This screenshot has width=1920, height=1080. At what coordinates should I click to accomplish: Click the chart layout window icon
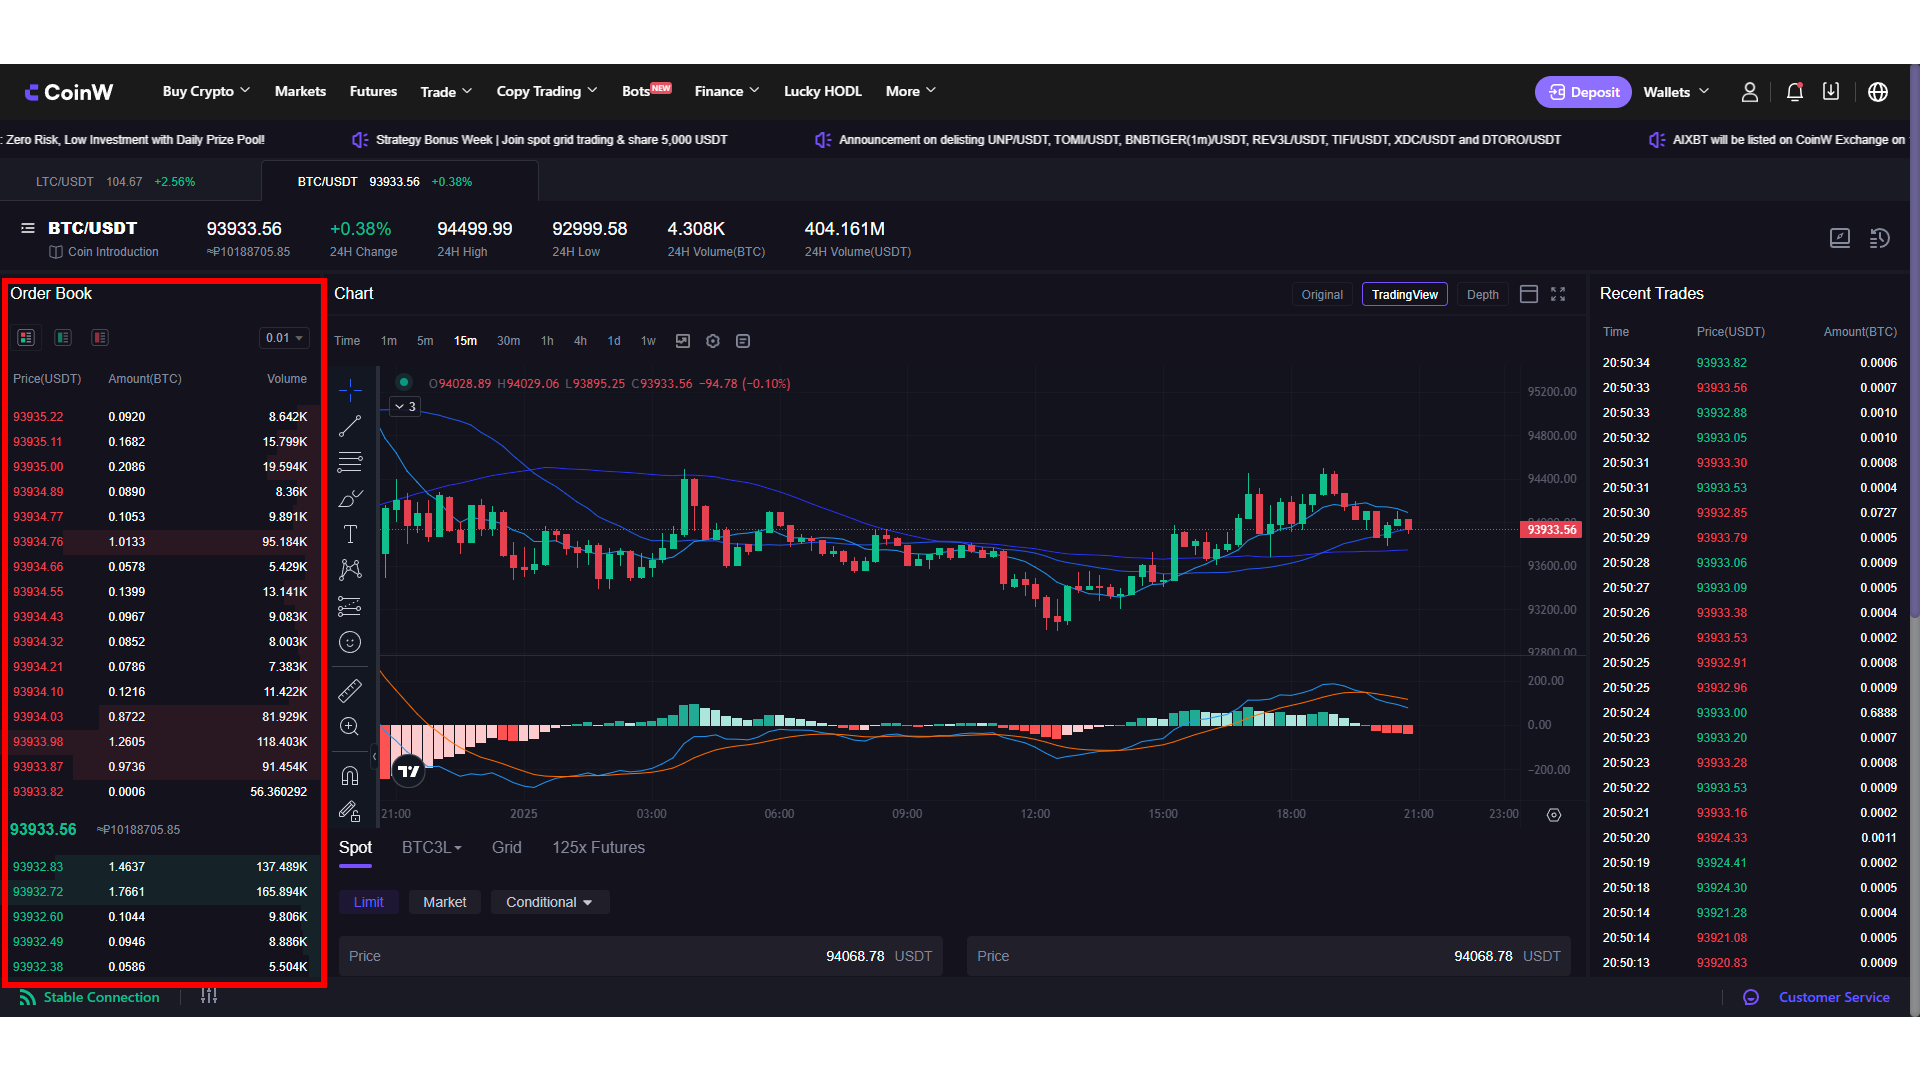[1529, 294]
